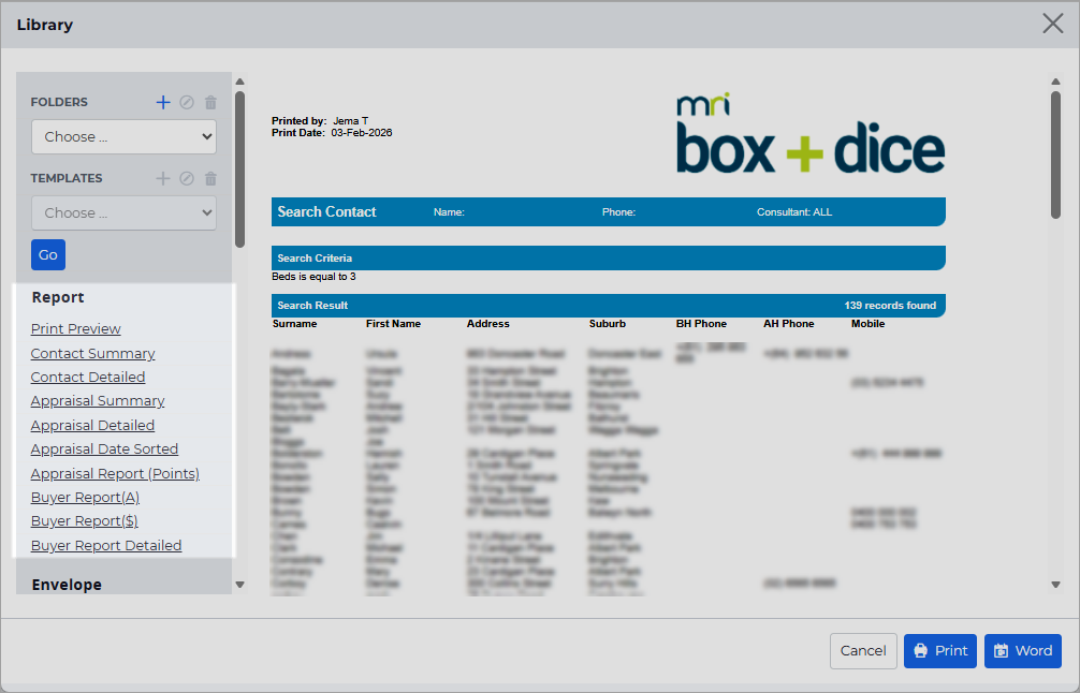Screen dimensions: 1080x693
Task: Click the Mobile column header
Action: [868, 324]
